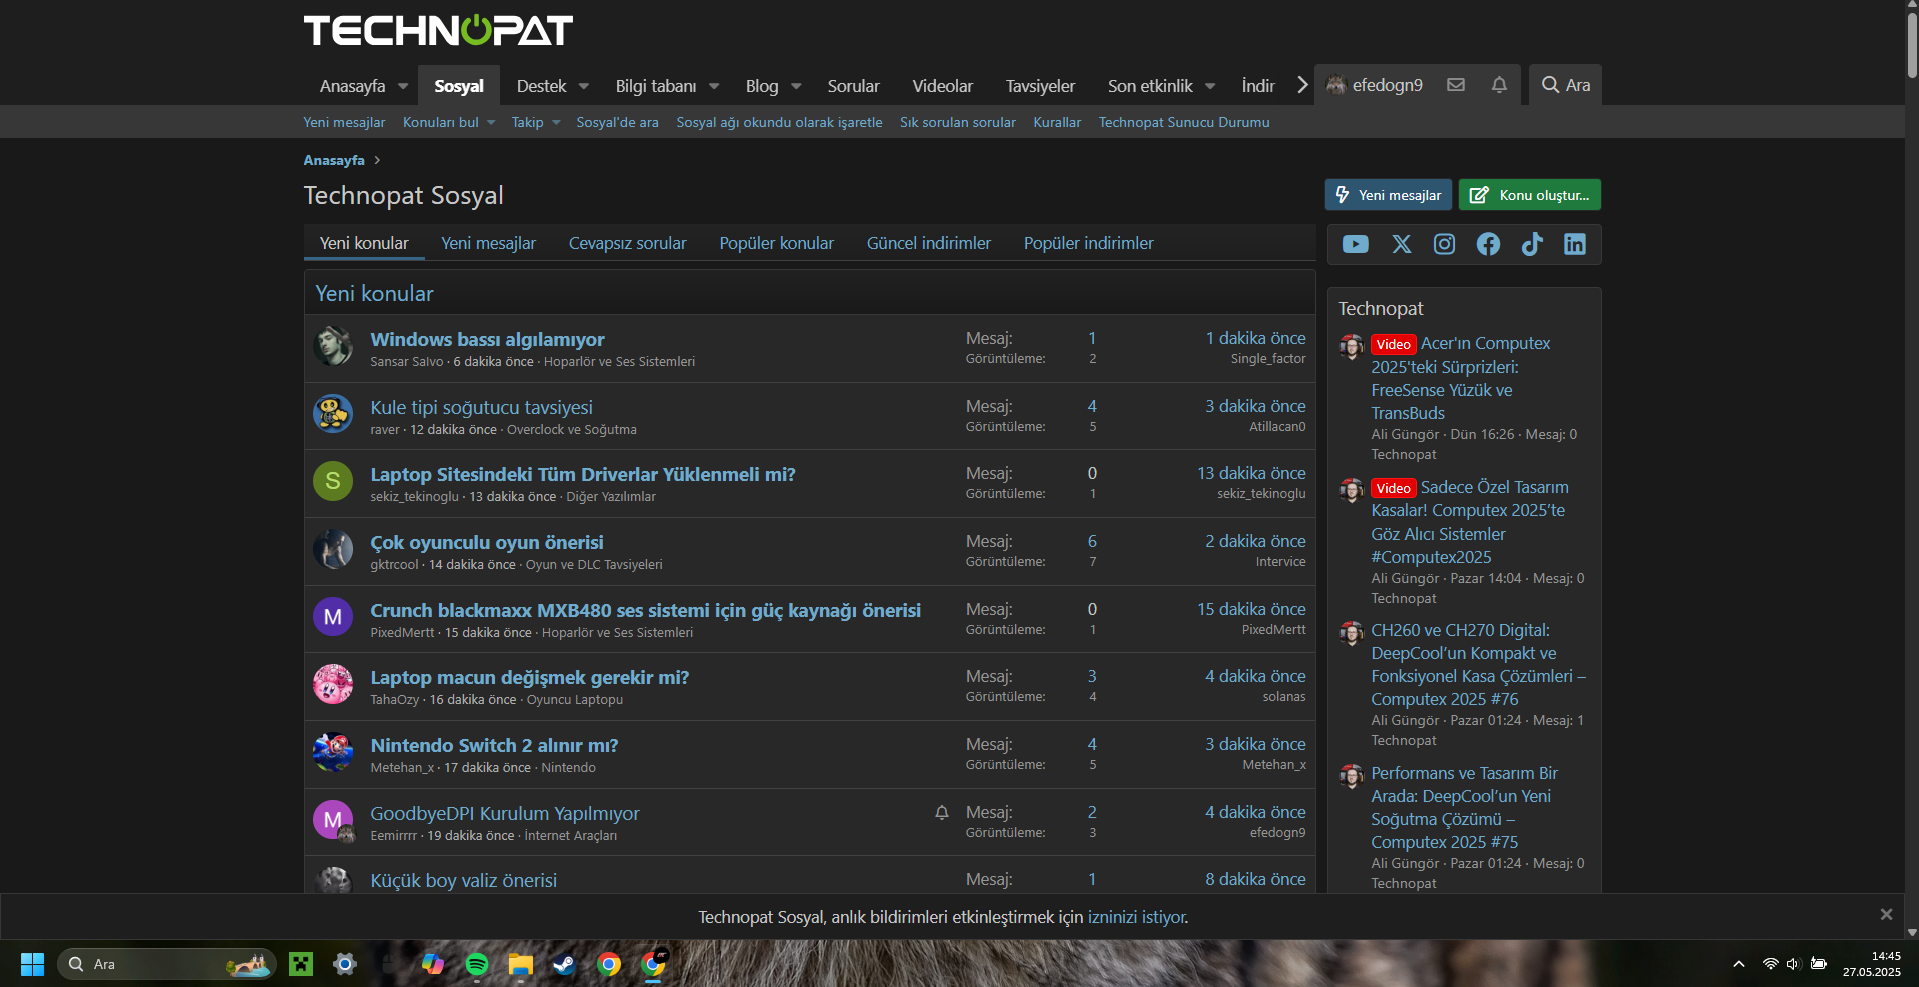Click the "izninizi istiyor" link in the banner
The height and width of the screenshot is (987, 1919).
coord(1137,917)
